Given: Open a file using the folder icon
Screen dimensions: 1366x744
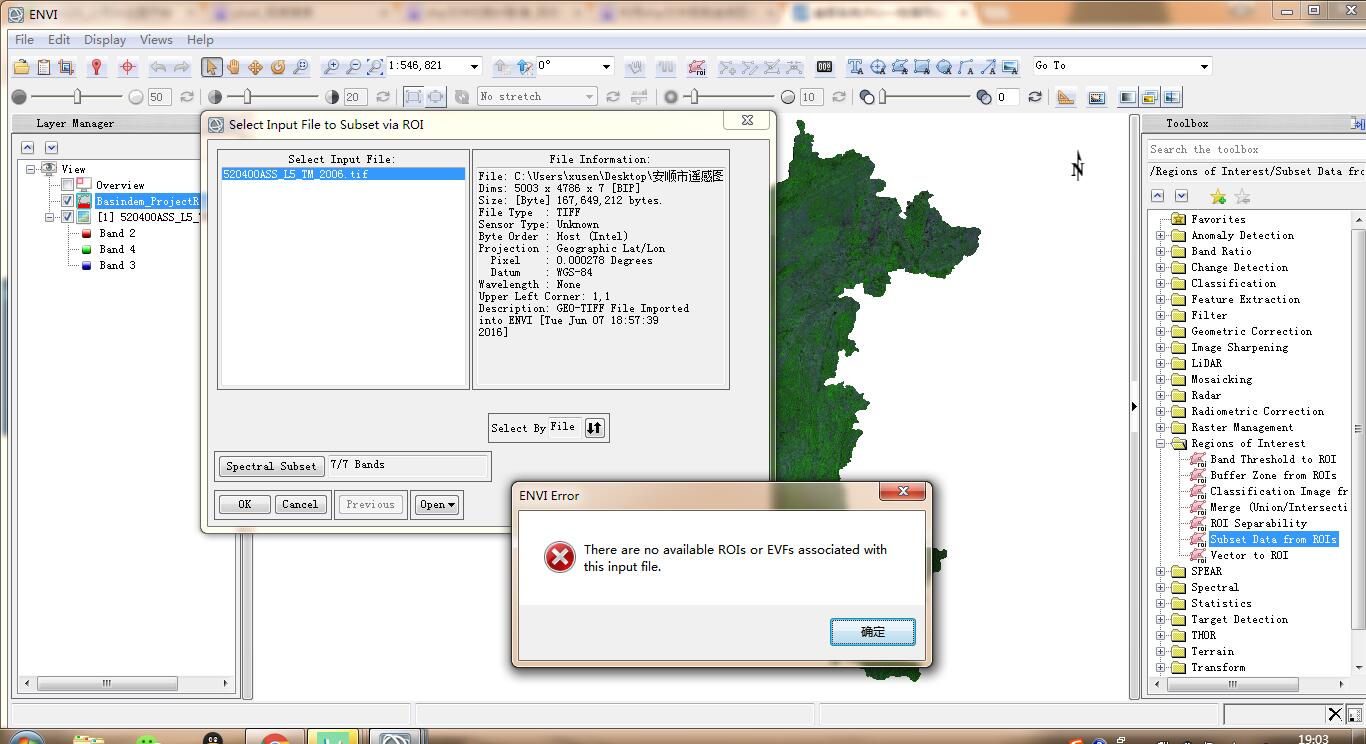Looking at the screenshot, I should [22, 67].
